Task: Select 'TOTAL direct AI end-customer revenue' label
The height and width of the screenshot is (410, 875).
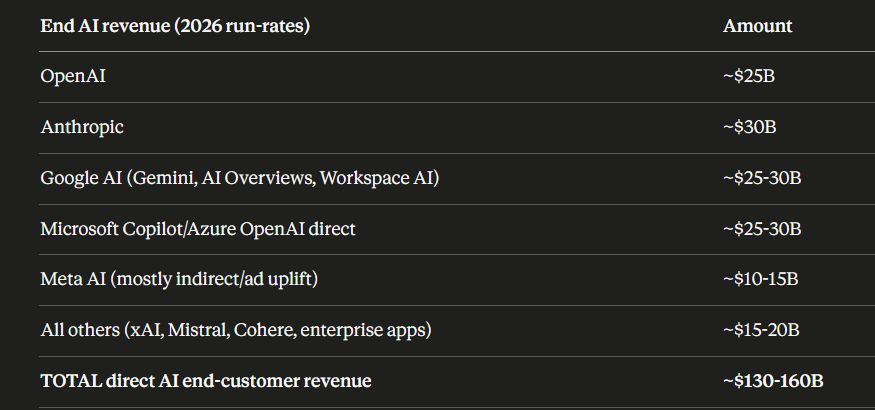Action: pyautogui.click(x=206, y=381)
